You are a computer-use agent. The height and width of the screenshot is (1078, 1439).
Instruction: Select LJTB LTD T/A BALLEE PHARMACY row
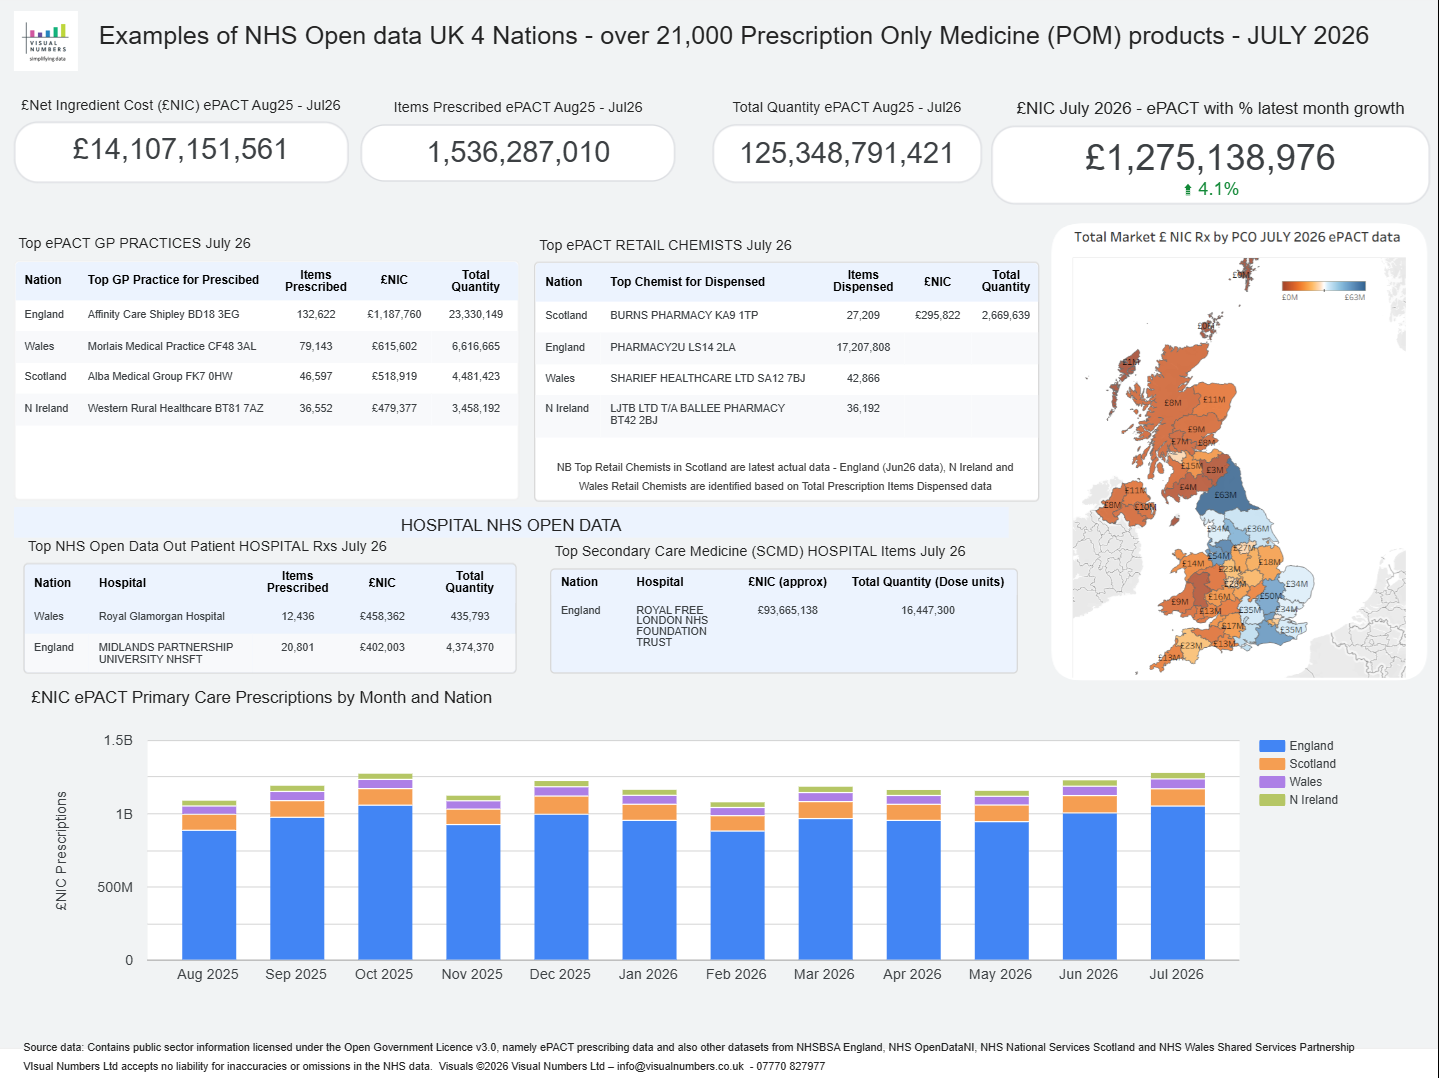[786, 414]
